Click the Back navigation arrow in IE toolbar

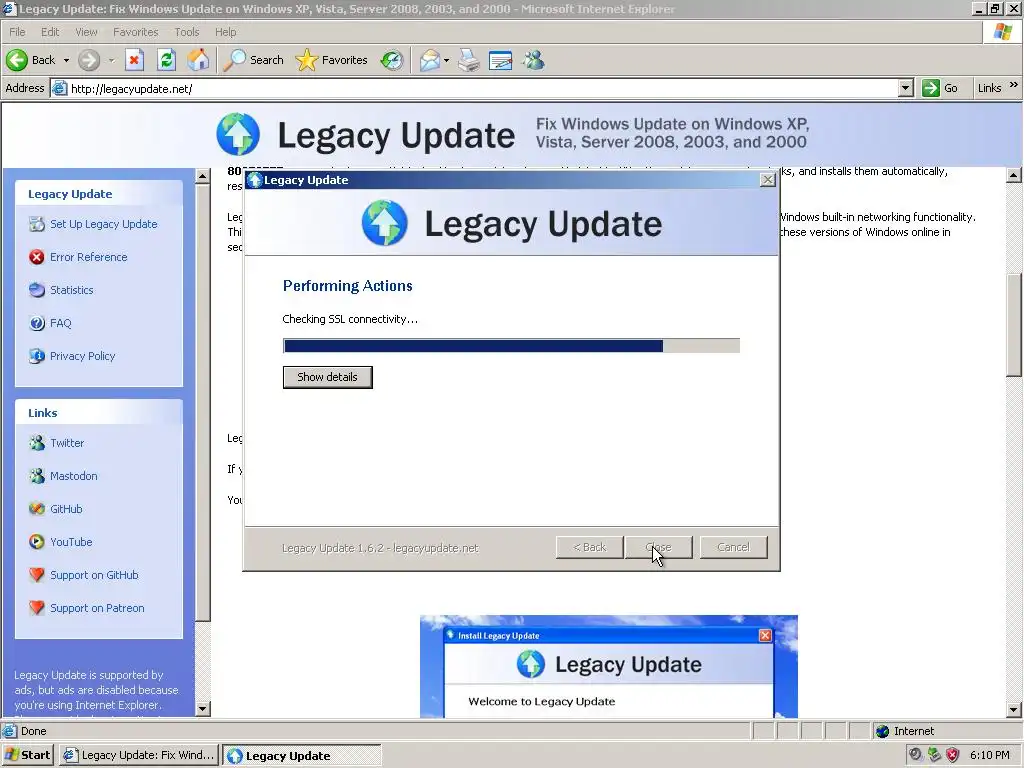[x=17, y=60]
